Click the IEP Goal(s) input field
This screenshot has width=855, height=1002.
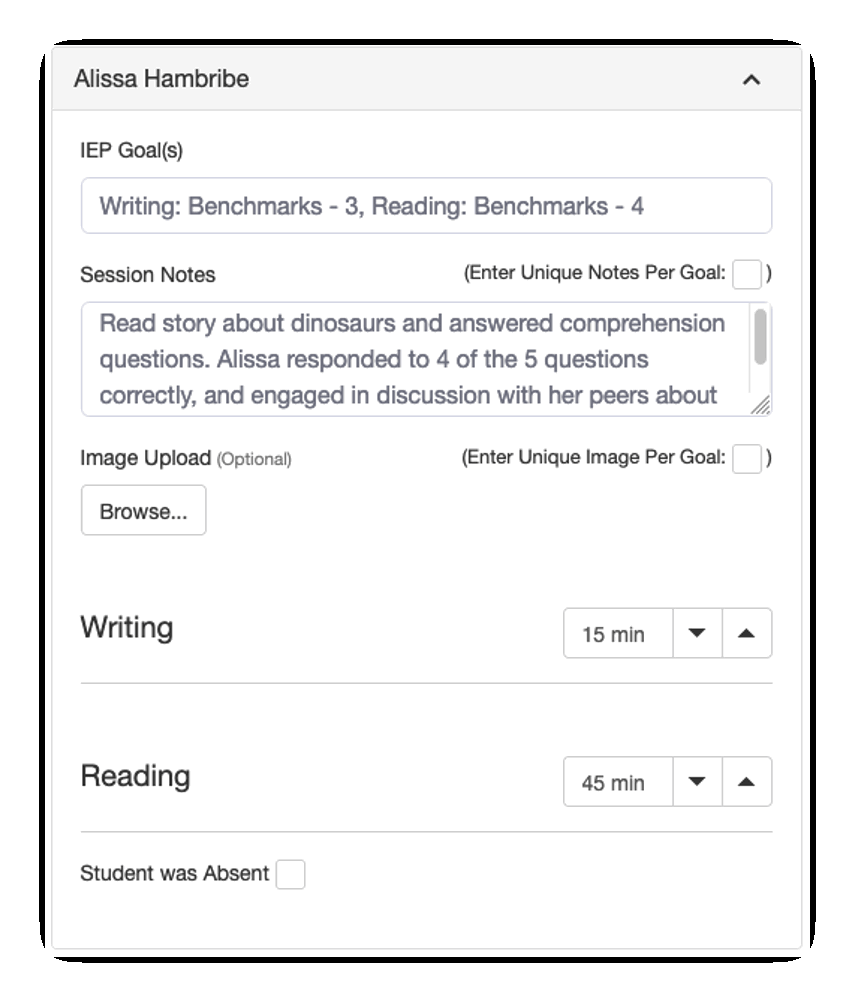click(x=426, y=206)
